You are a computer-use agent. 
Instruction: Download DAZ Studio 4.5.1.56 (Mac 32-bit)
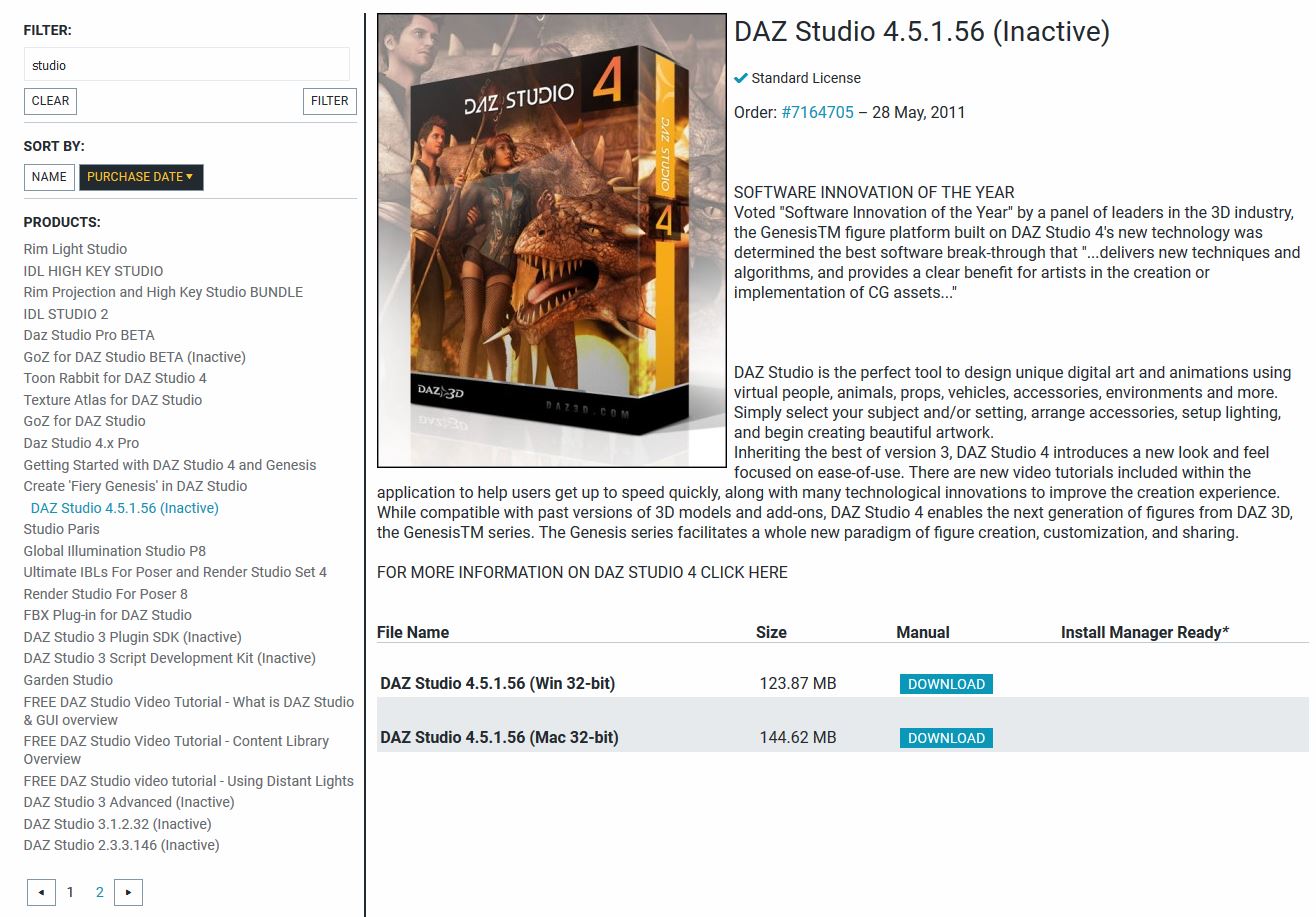pyautogui.click(x=946, y=738)
